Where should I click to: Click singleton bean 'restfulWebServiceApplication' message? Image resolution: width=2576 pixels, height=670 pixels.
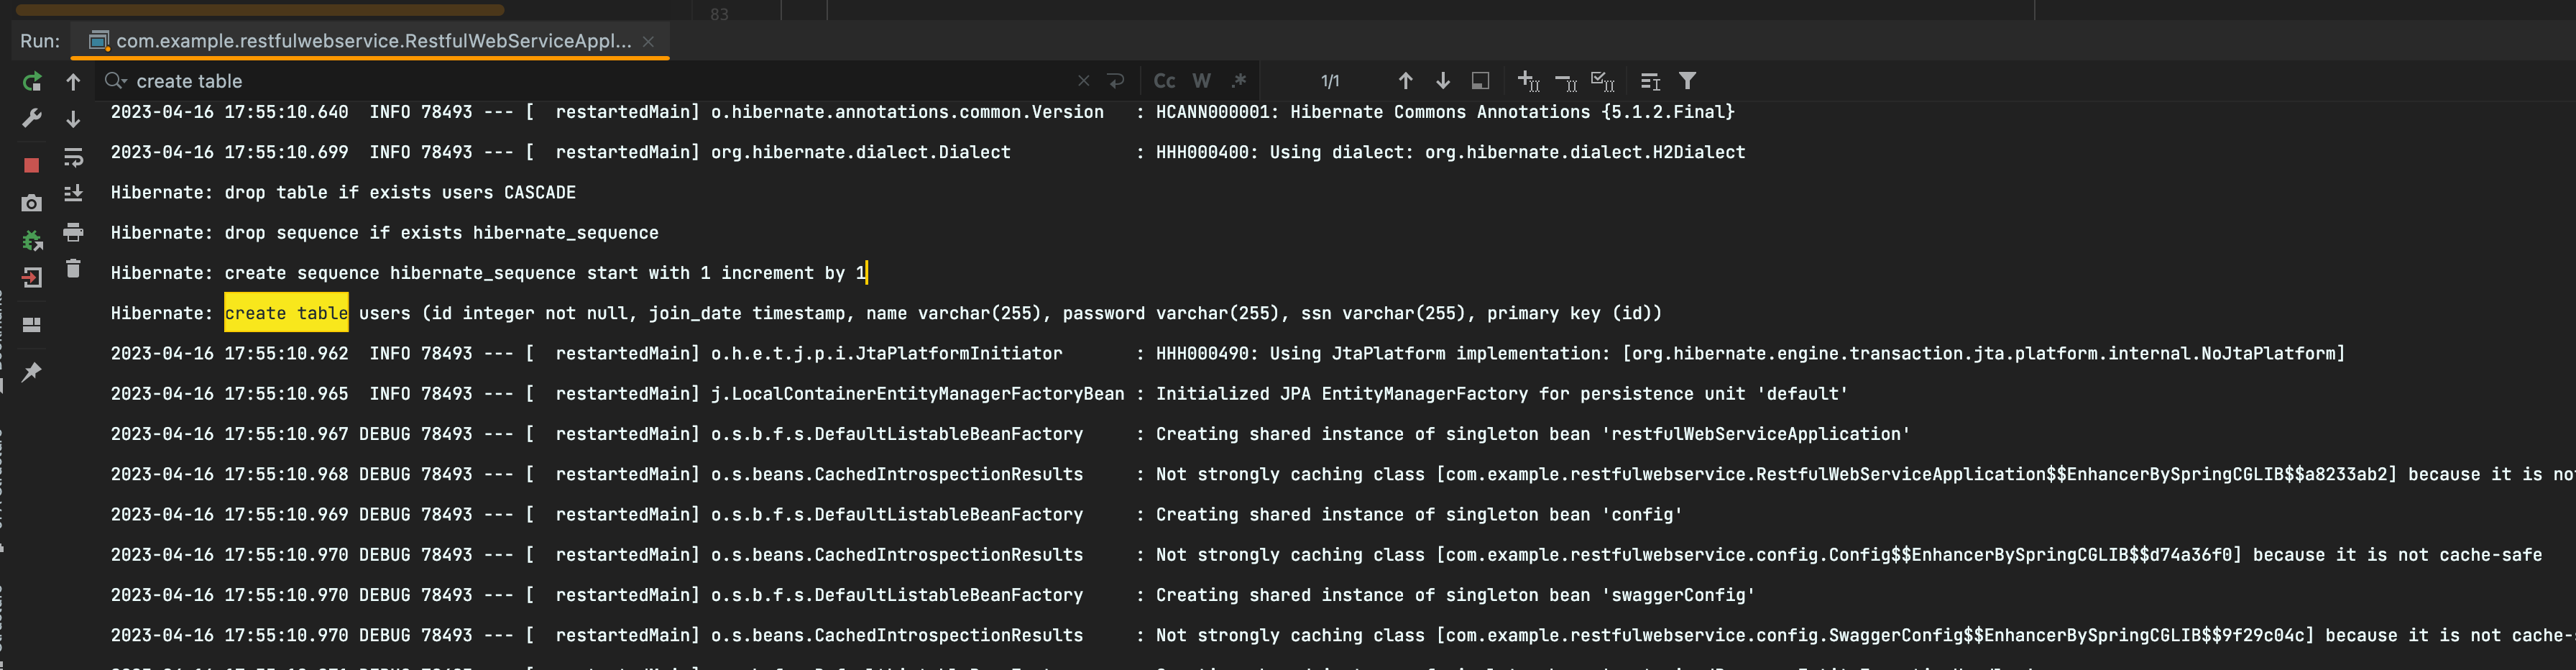[x=1532, y=434]
